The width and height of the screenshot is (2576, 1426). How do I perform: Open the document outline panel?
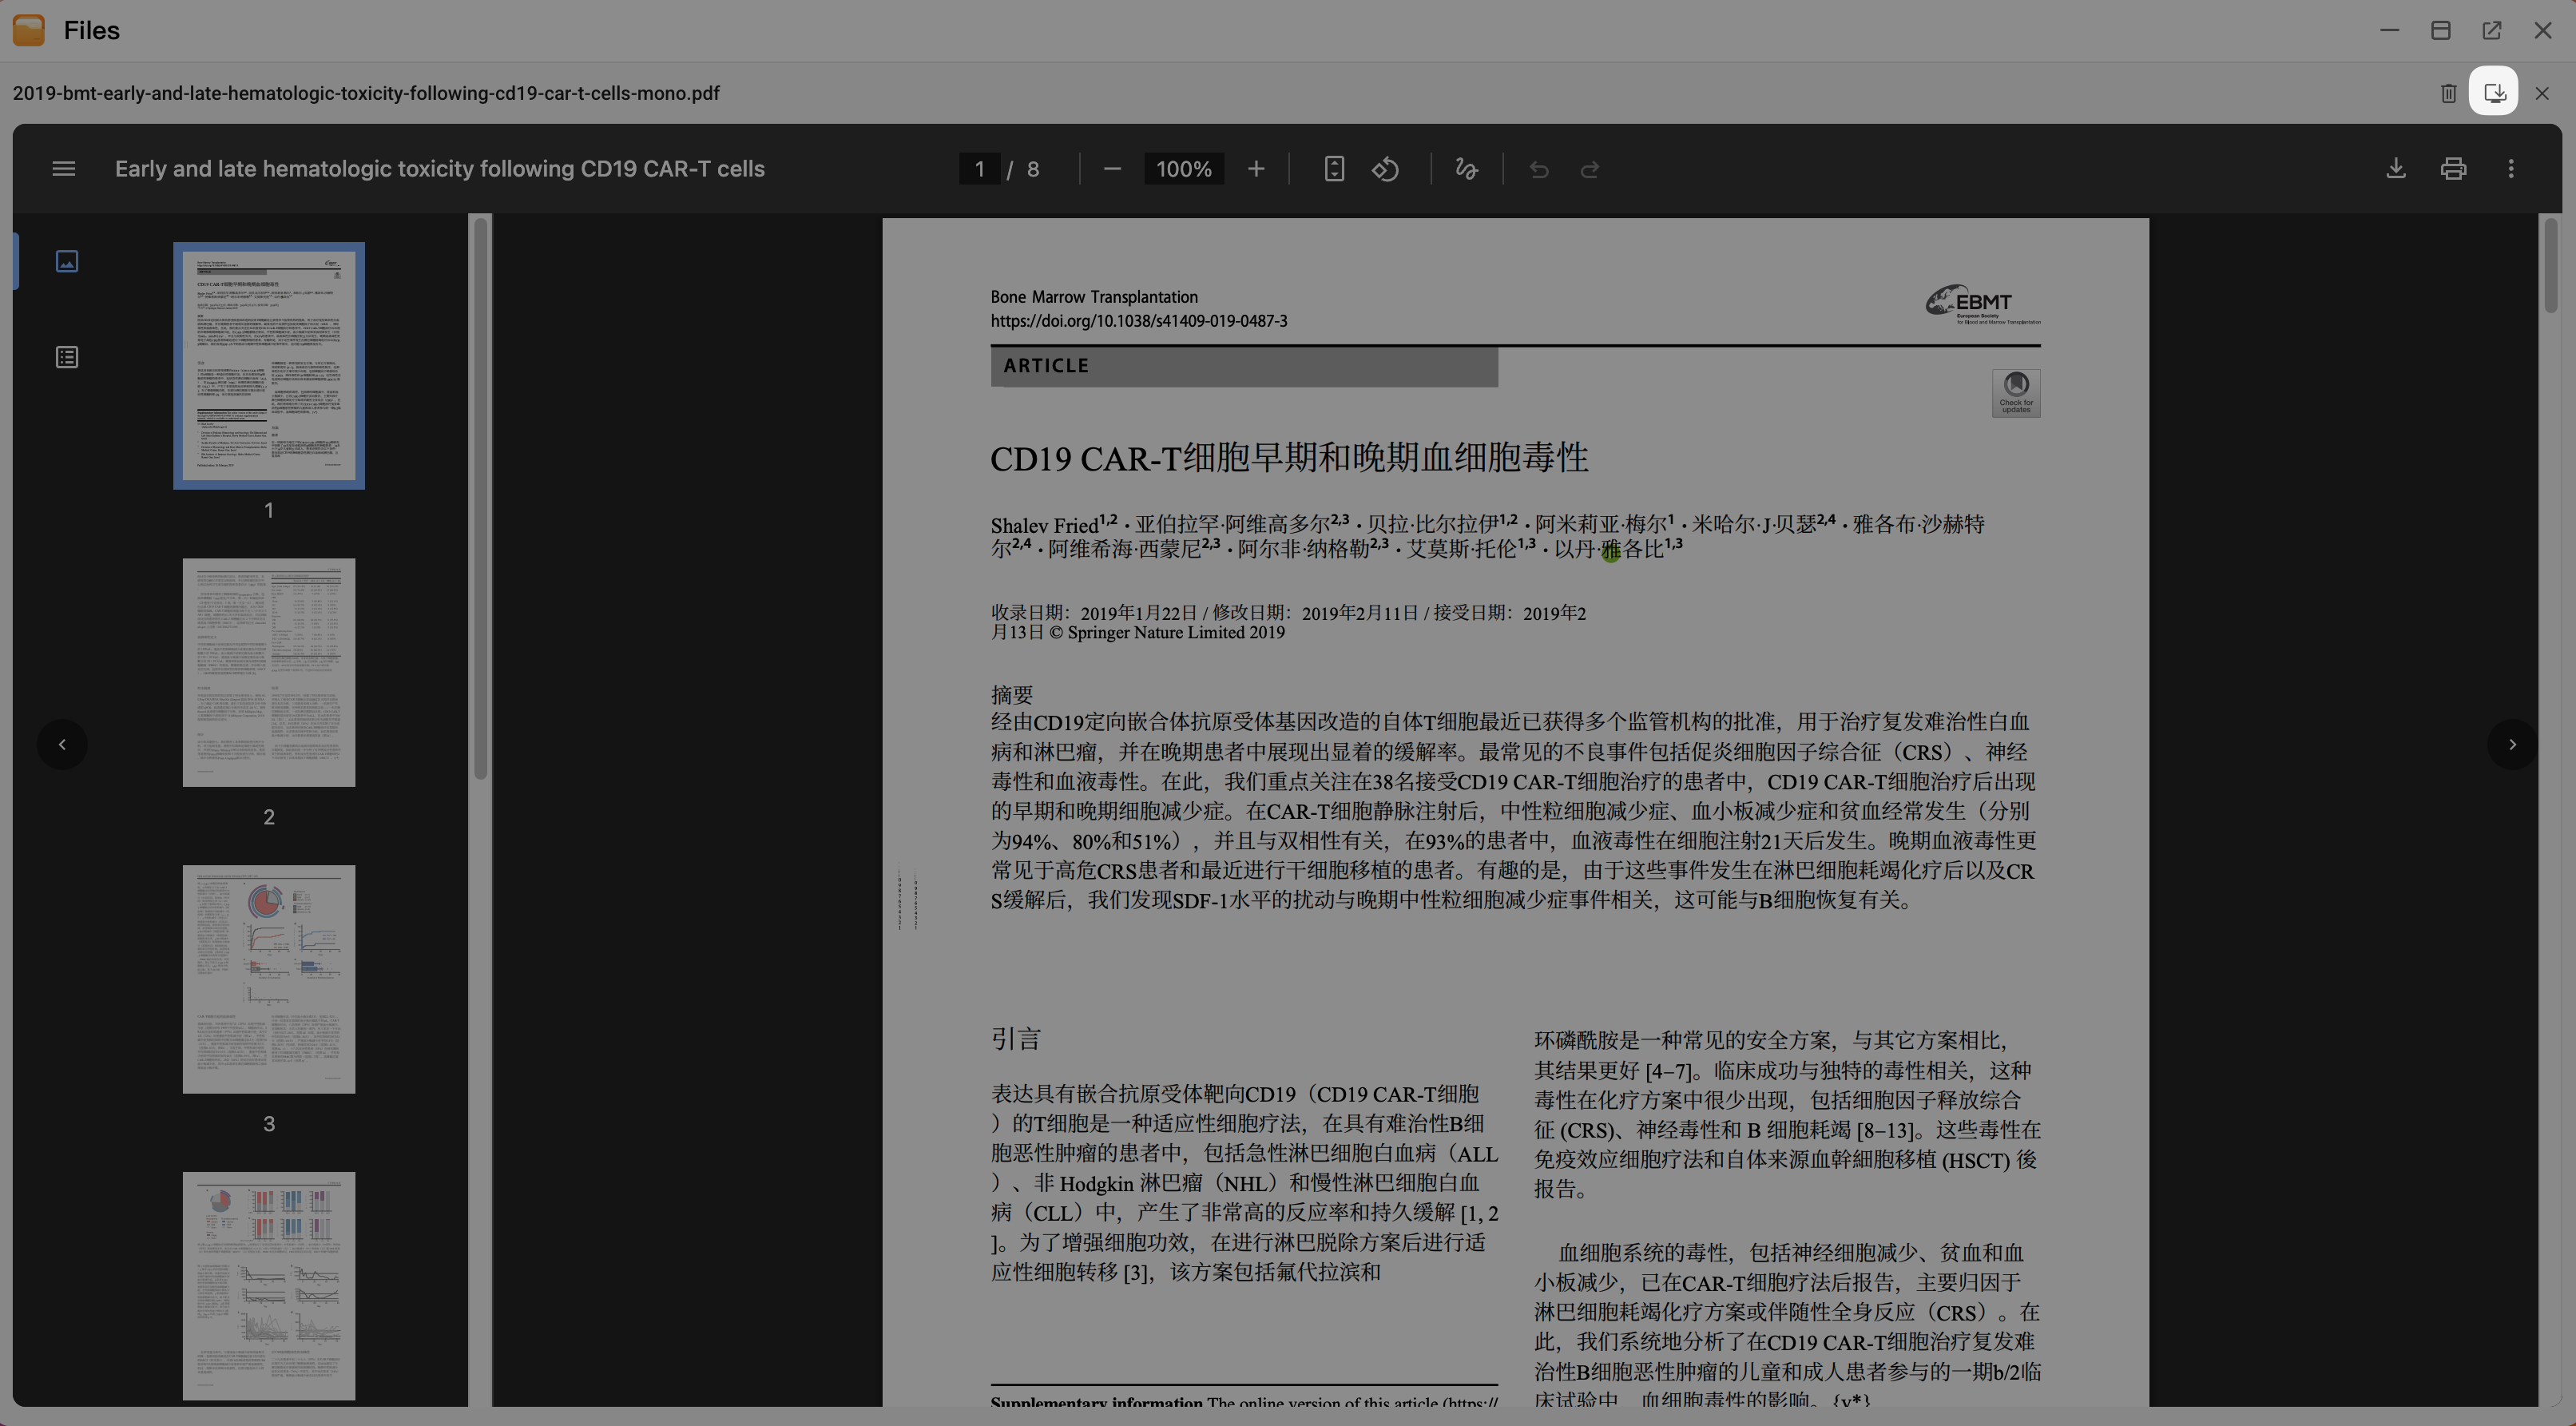(x=66, y=356)
